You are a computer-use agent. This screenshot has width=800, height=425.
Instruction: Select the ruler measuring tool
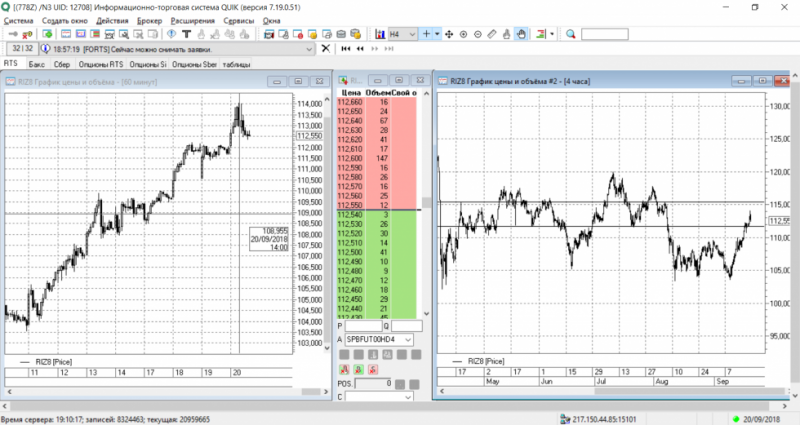click(492, 34)
